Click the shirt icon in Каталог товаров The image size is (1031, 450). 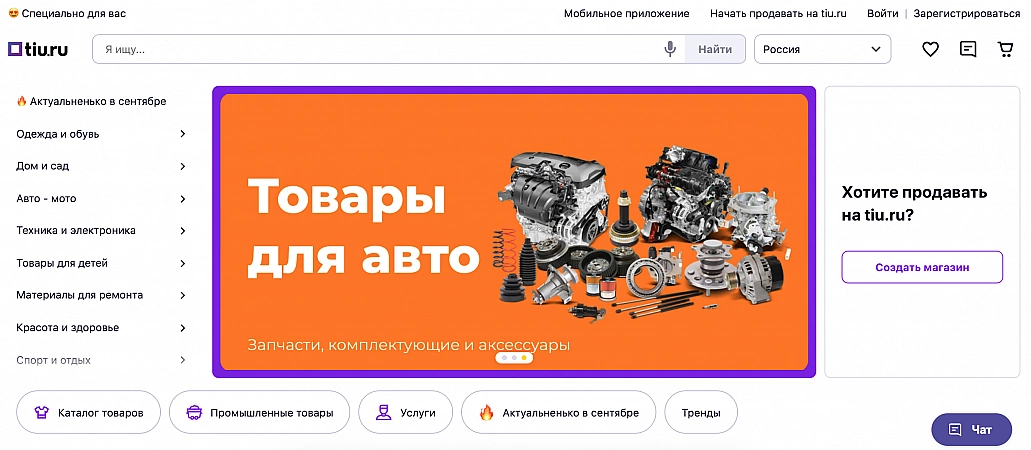[x=41, y=413]
